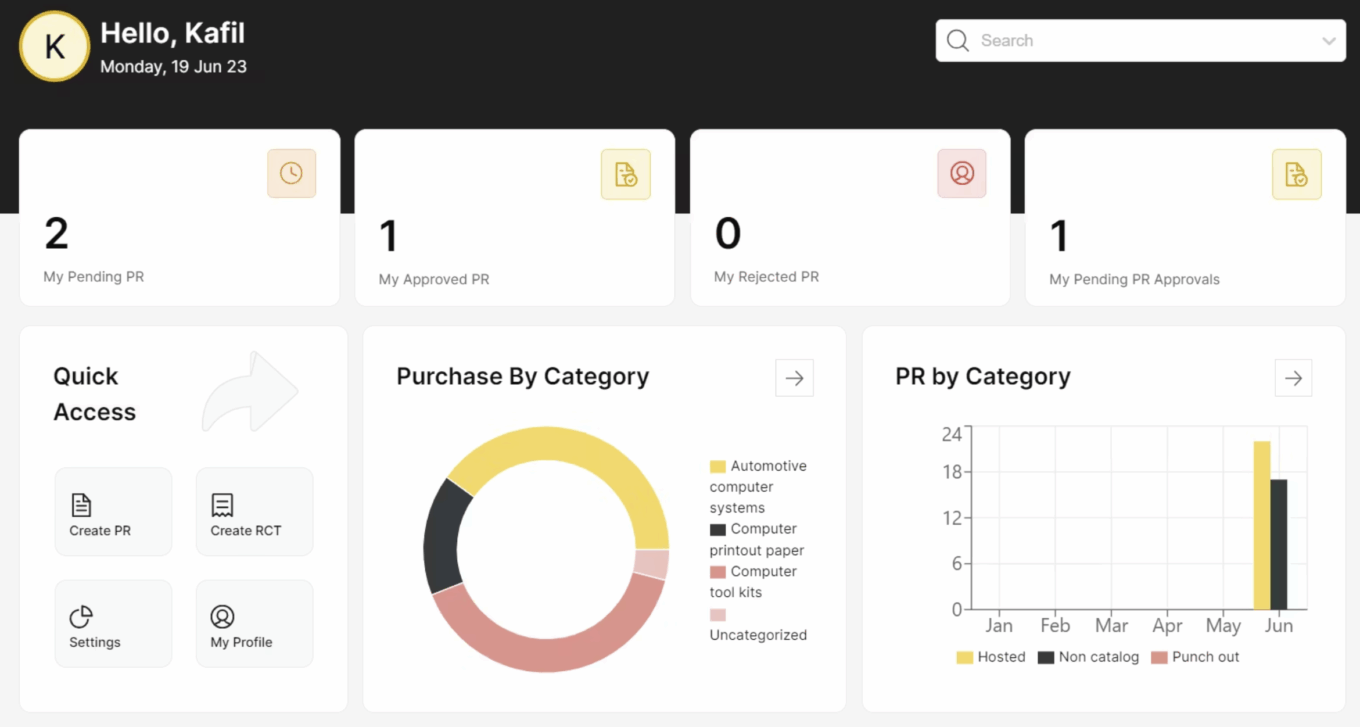Open PR by Category details via arrow button
Viewport: 1360px width, 727px height.
[1293, 377]
